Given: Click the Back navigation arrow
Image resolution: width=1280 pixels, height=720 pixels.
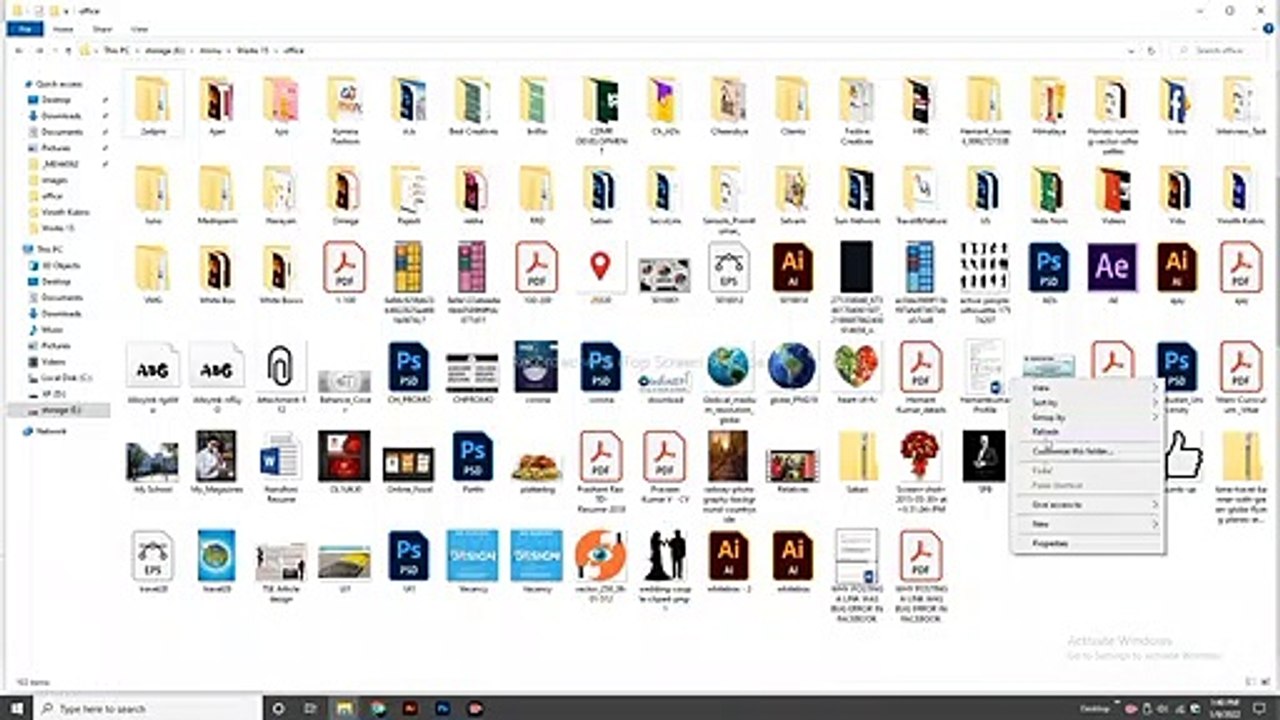Looking at the screenshot, I should pyautogui.click(x=18, y=50).
